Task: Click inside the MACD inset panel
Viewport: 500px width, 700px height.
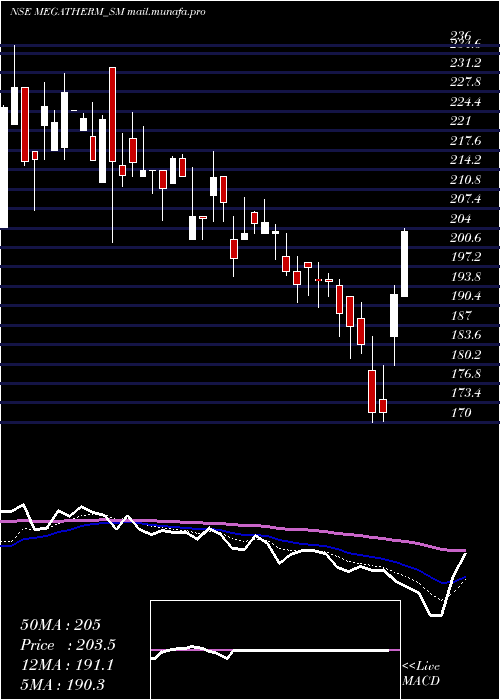Action: coord(275,650)
